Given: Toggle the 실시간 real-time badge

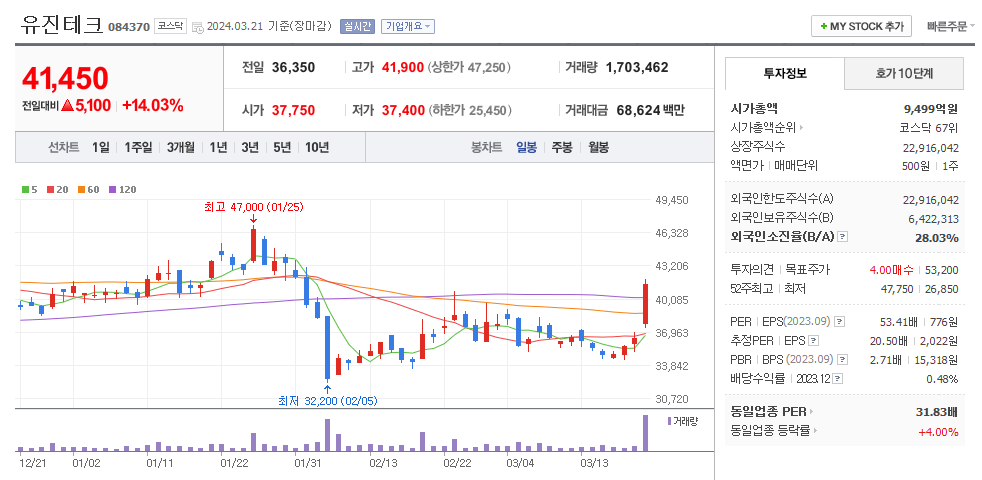Looking at the screenshot, I should coord(357,26).
